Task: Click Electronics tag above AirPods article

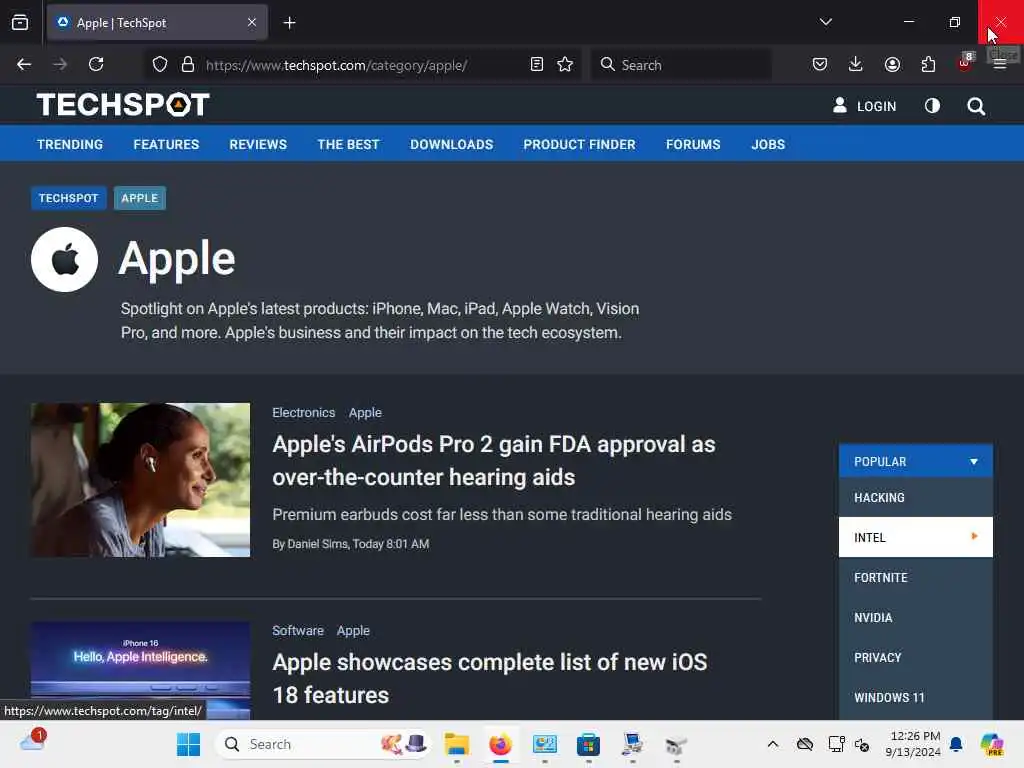Action: click(x=304, y=413)
